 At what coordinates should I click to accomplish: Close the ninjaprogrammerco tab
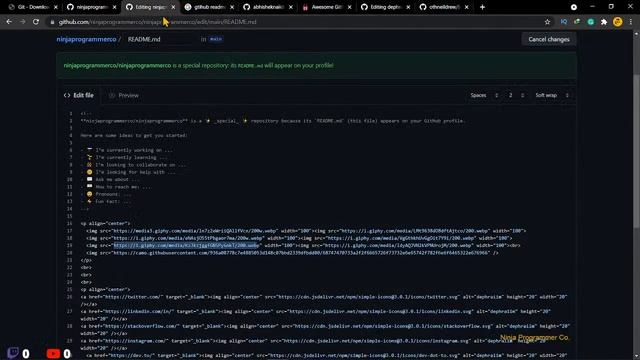[115, 7]
